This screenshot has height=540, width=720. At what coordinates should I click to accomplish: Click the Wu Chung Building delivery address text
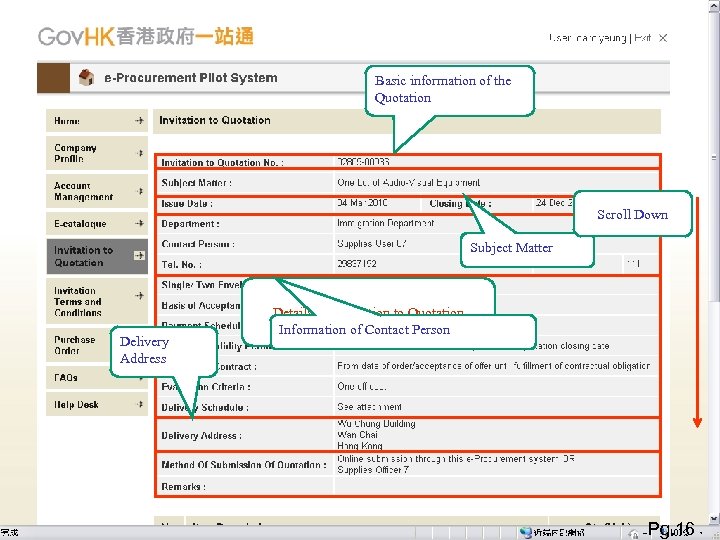(376, 423)
